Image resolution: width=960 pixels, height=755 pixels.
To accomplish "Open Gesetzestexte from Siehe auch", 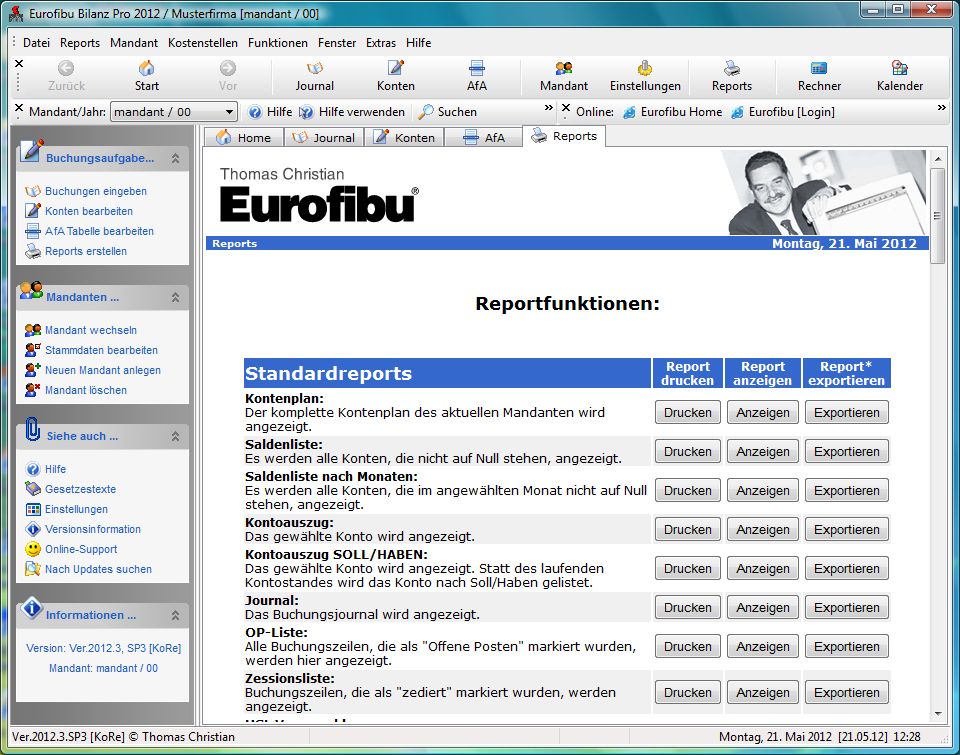I will tap(70, 489).
